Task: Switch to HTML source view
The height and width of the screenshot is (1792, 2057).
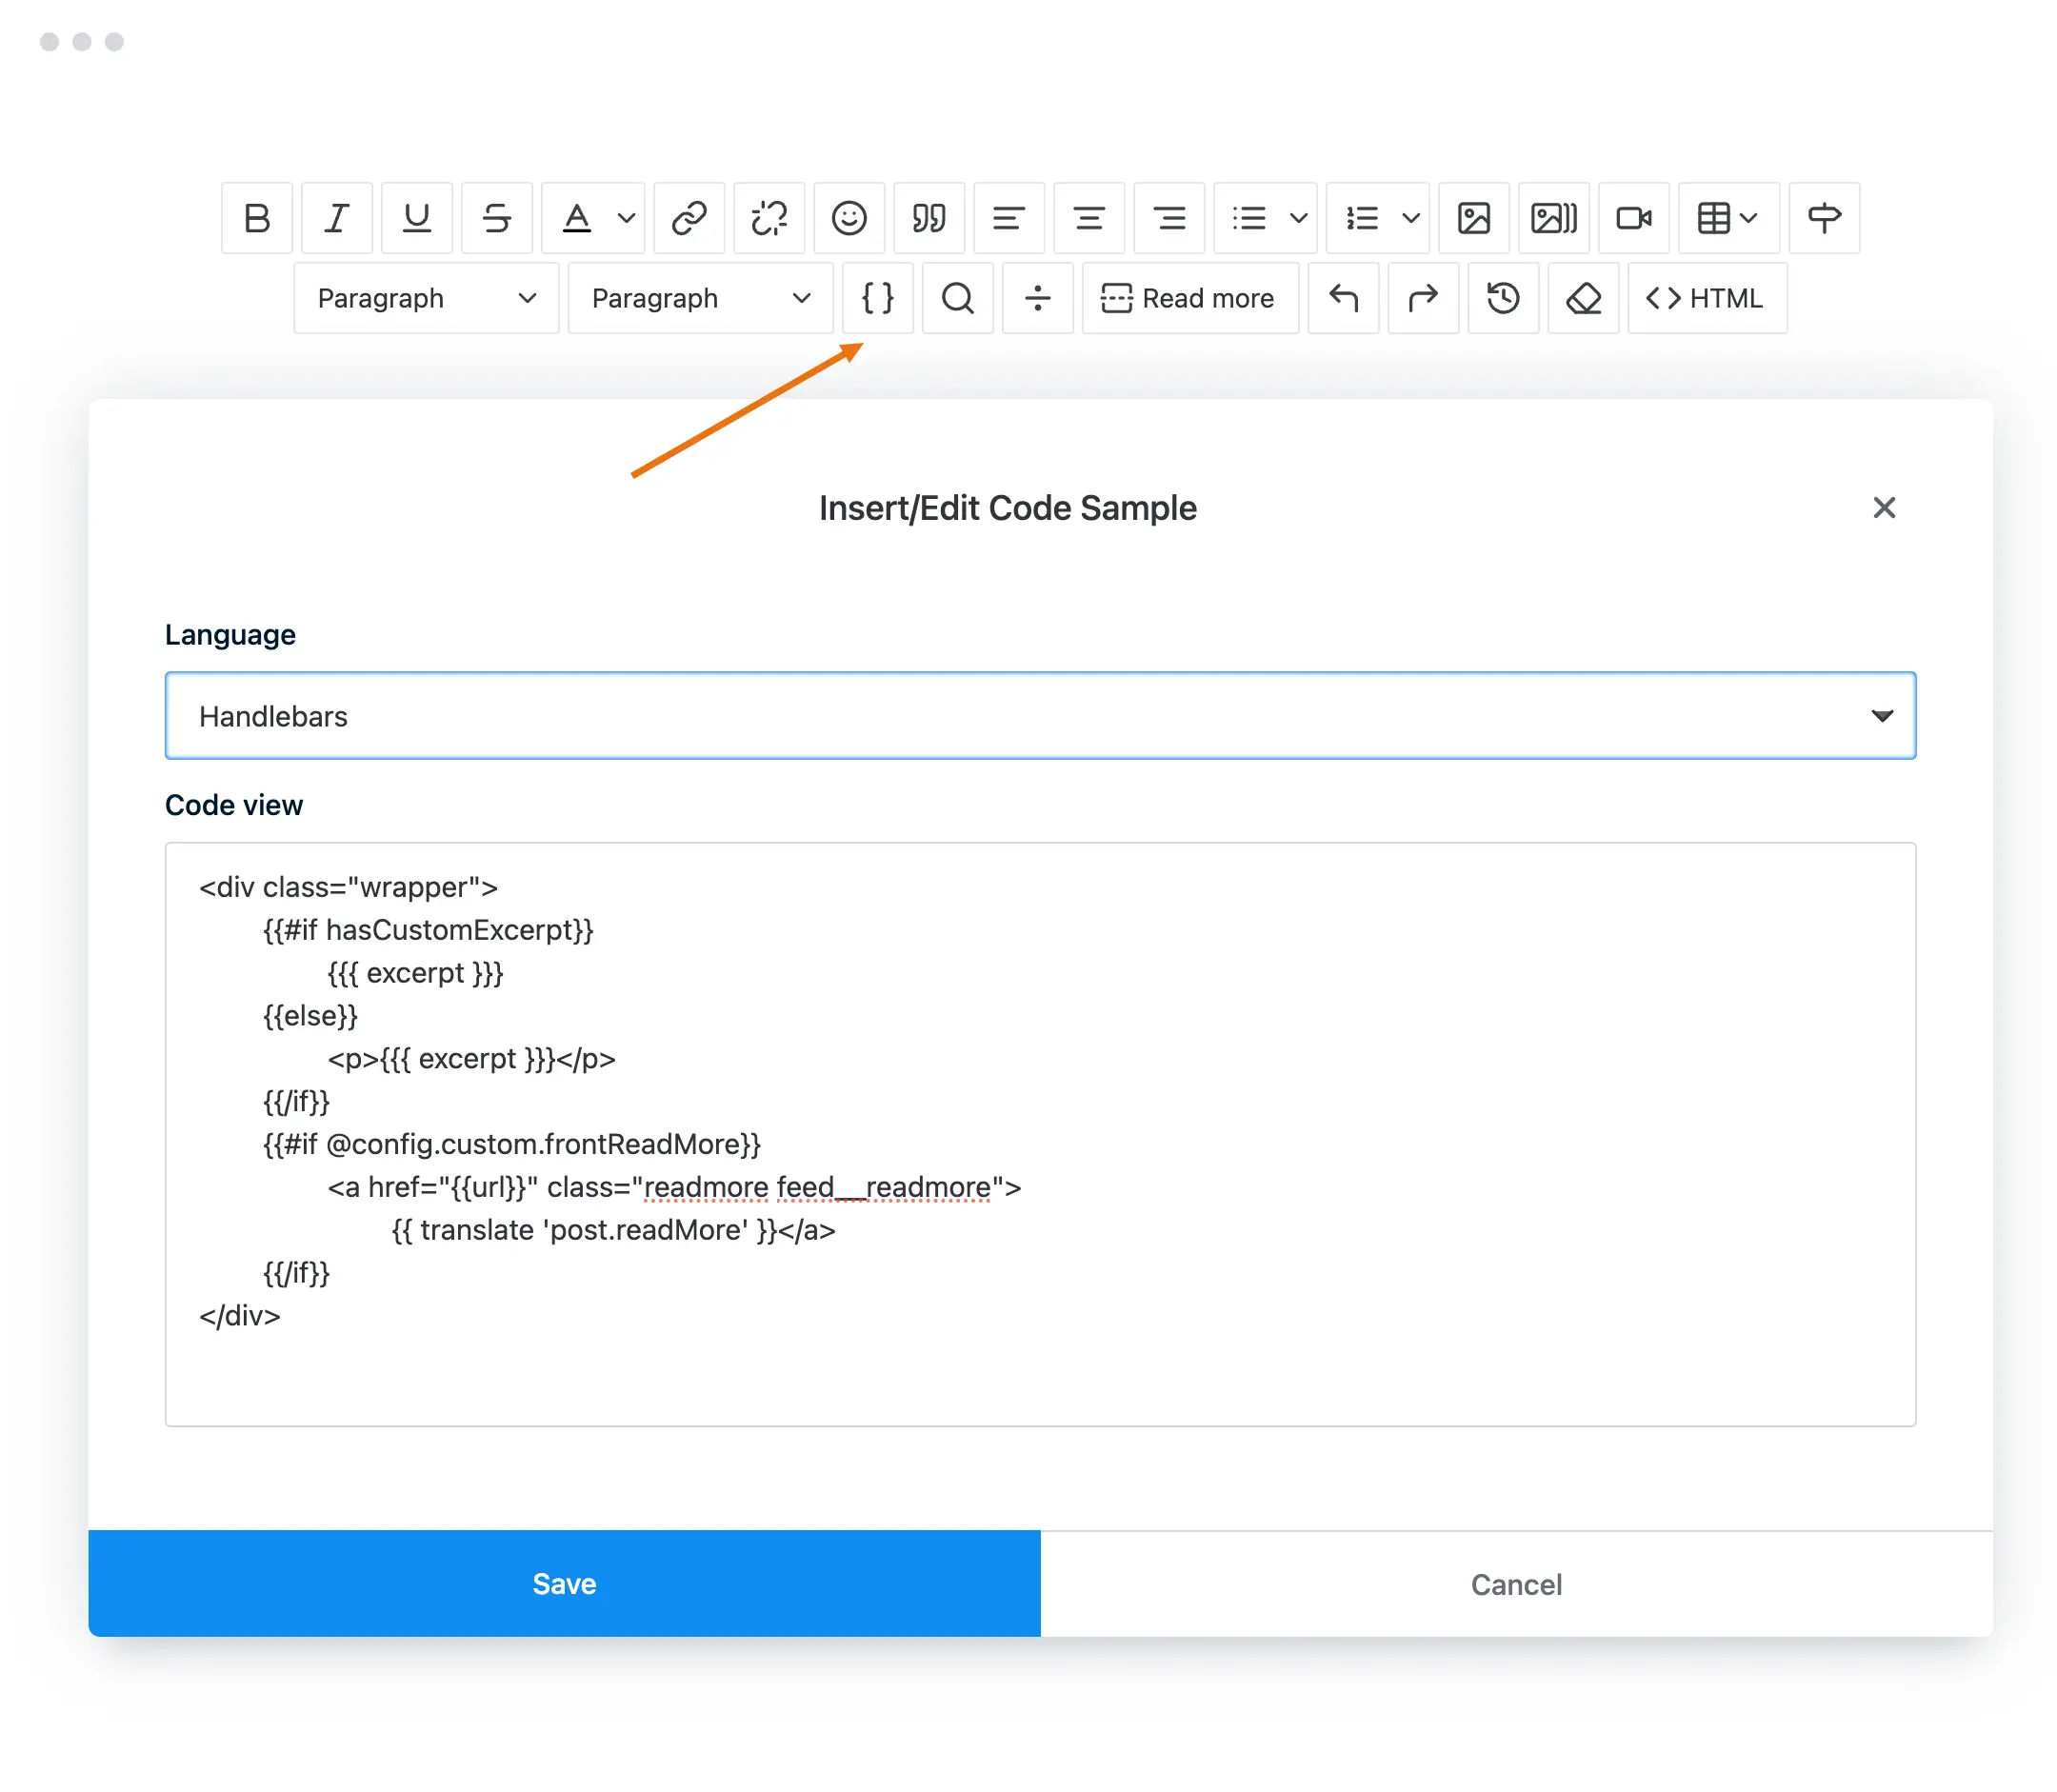Action: click(1707, 298)
